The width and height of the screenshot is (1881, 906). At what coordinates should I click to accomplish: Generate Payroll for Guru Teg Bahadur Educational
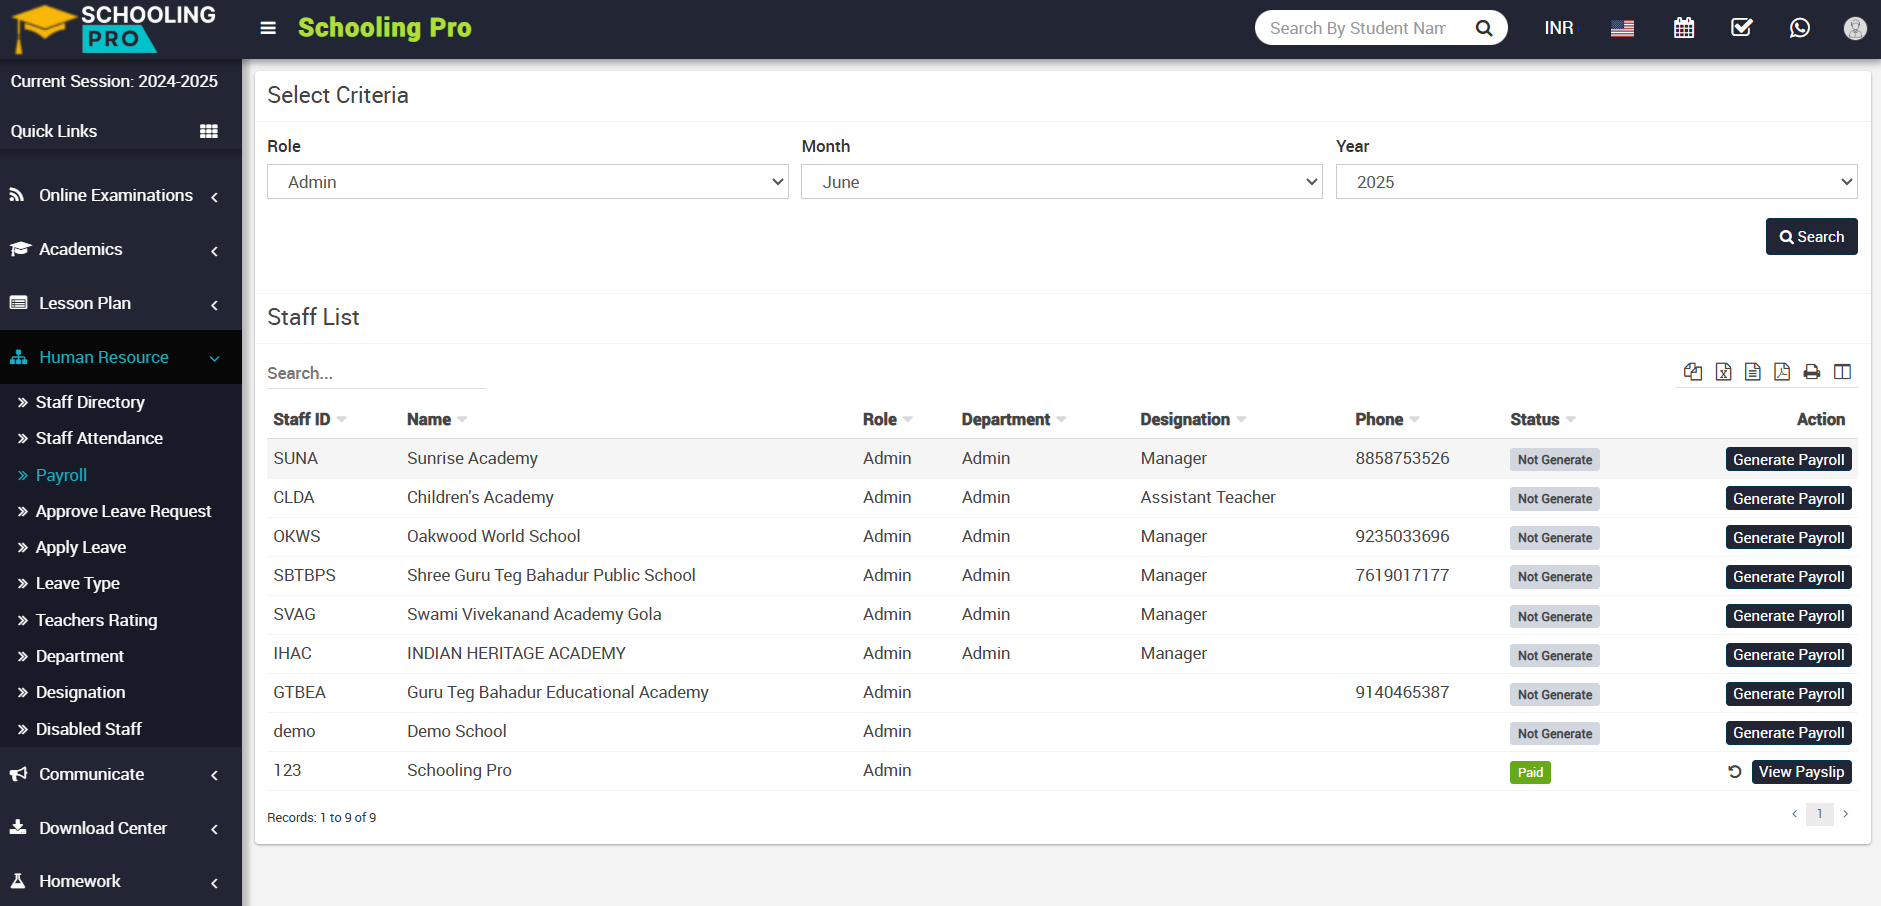pyautogui.click(x=1788, y=694)
